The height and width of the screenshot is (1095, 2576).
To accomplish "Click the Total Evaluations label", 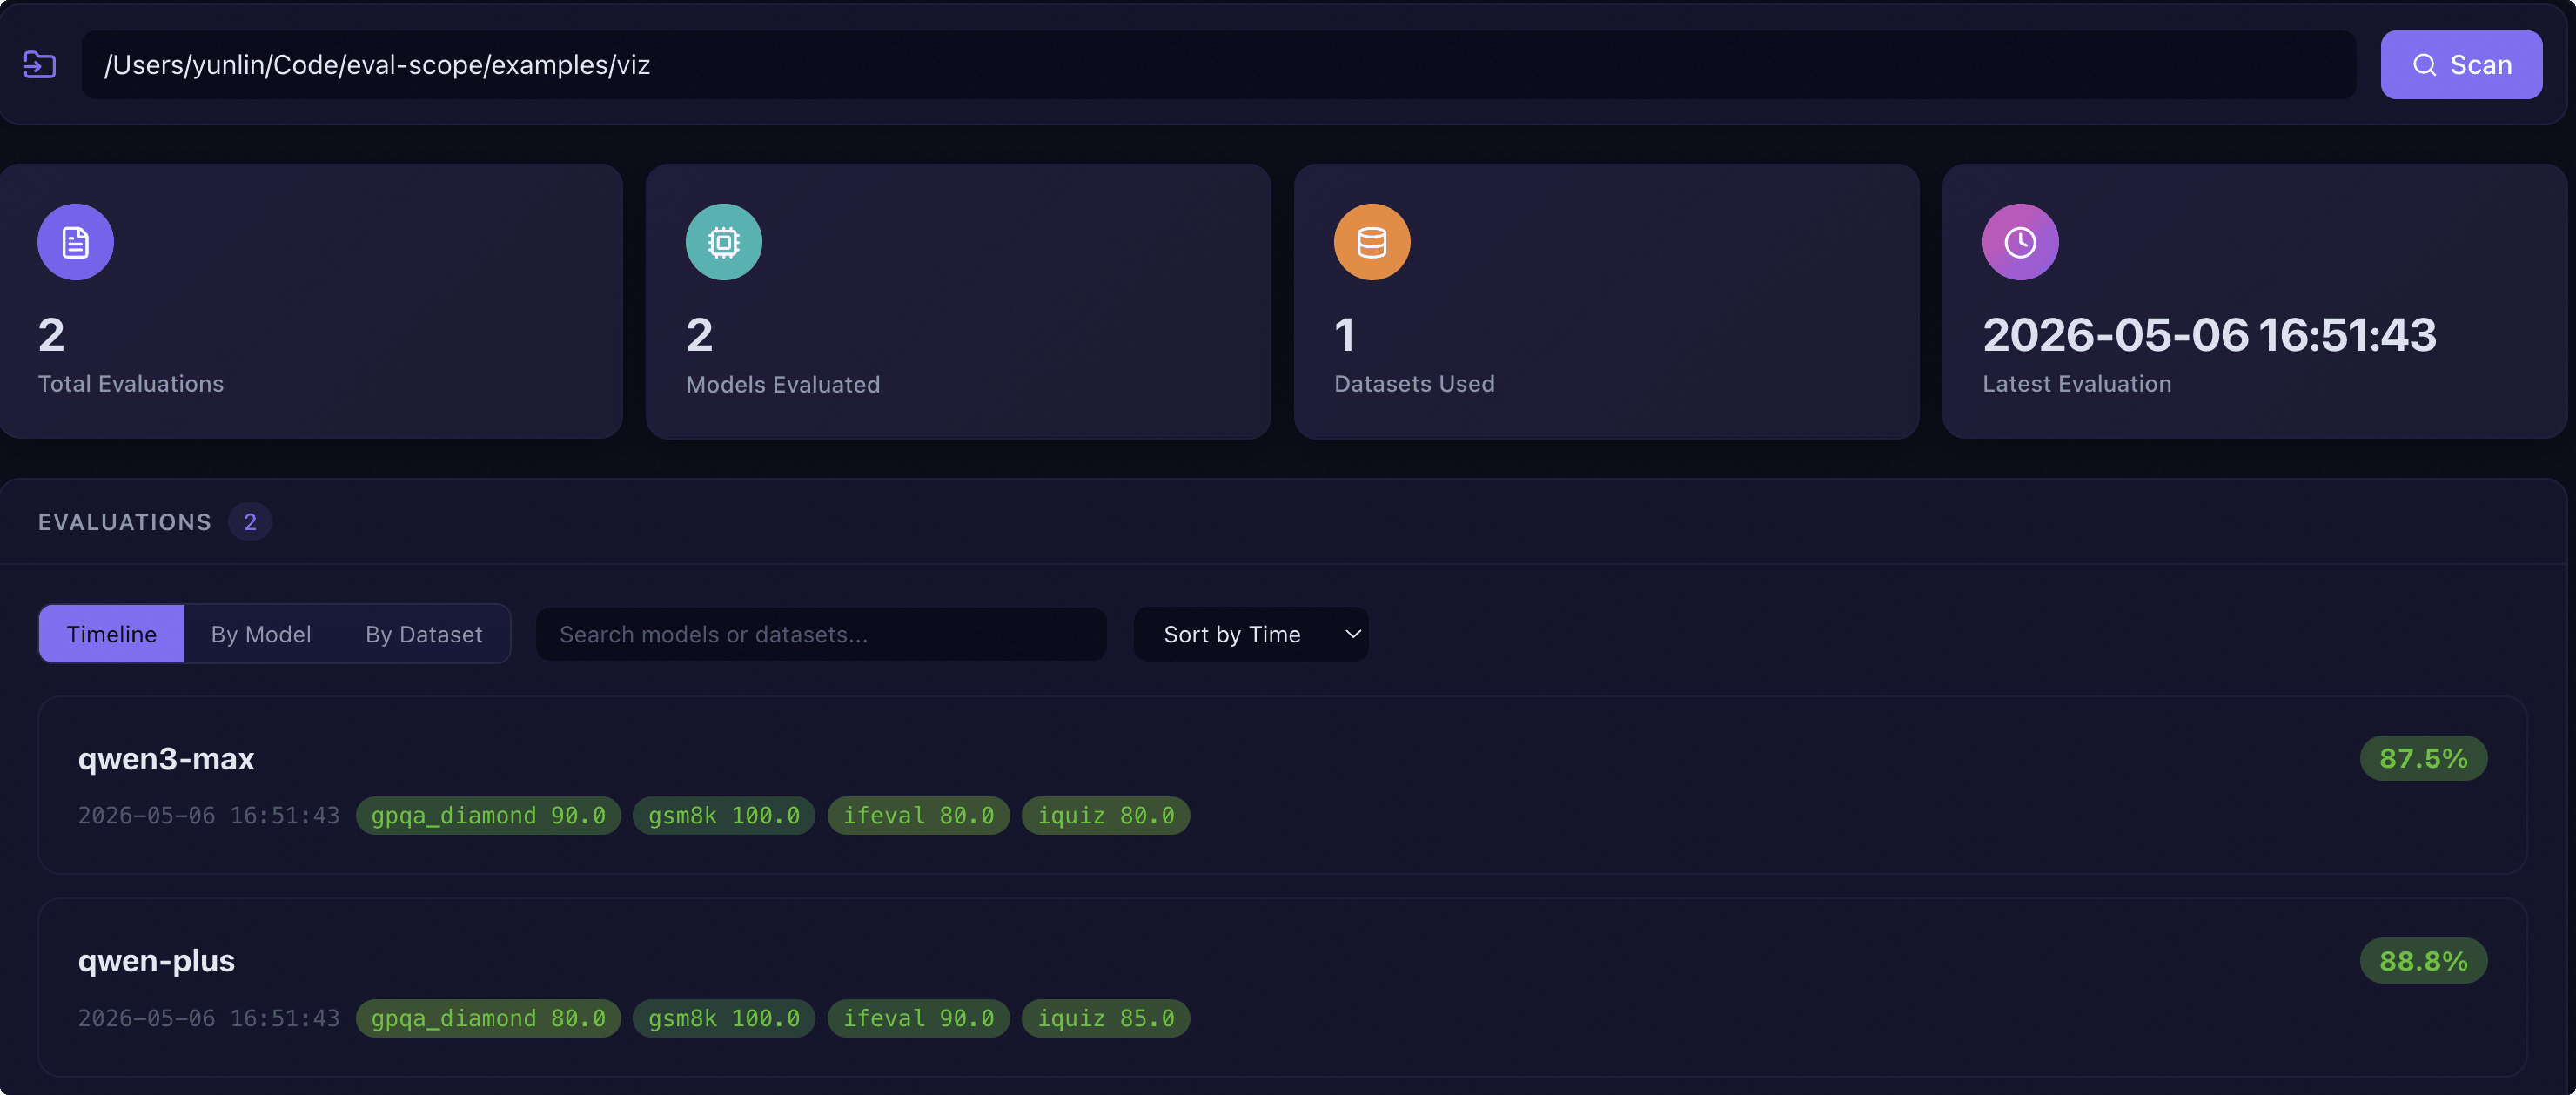I will (131, 384).
